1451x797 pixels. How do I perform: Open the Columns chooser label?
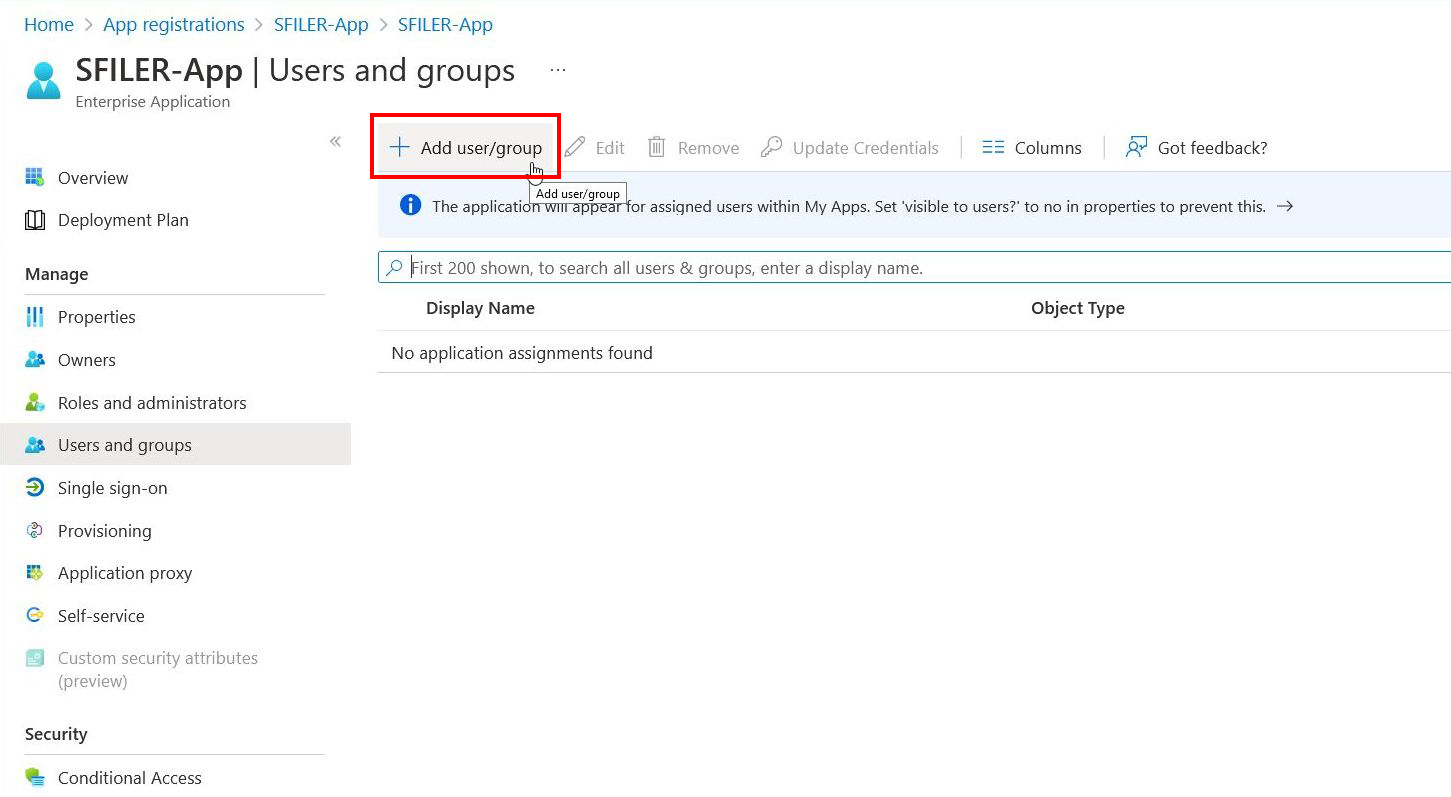(x=1048, y=148)
